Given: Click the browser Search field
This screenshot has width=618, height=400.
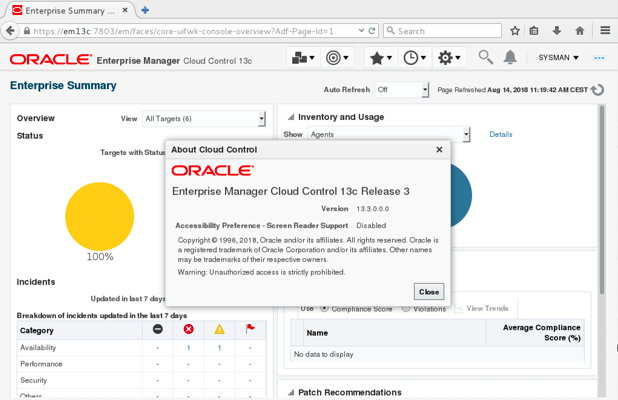Looking at the screenshot, I should click(x=442, y=31).
